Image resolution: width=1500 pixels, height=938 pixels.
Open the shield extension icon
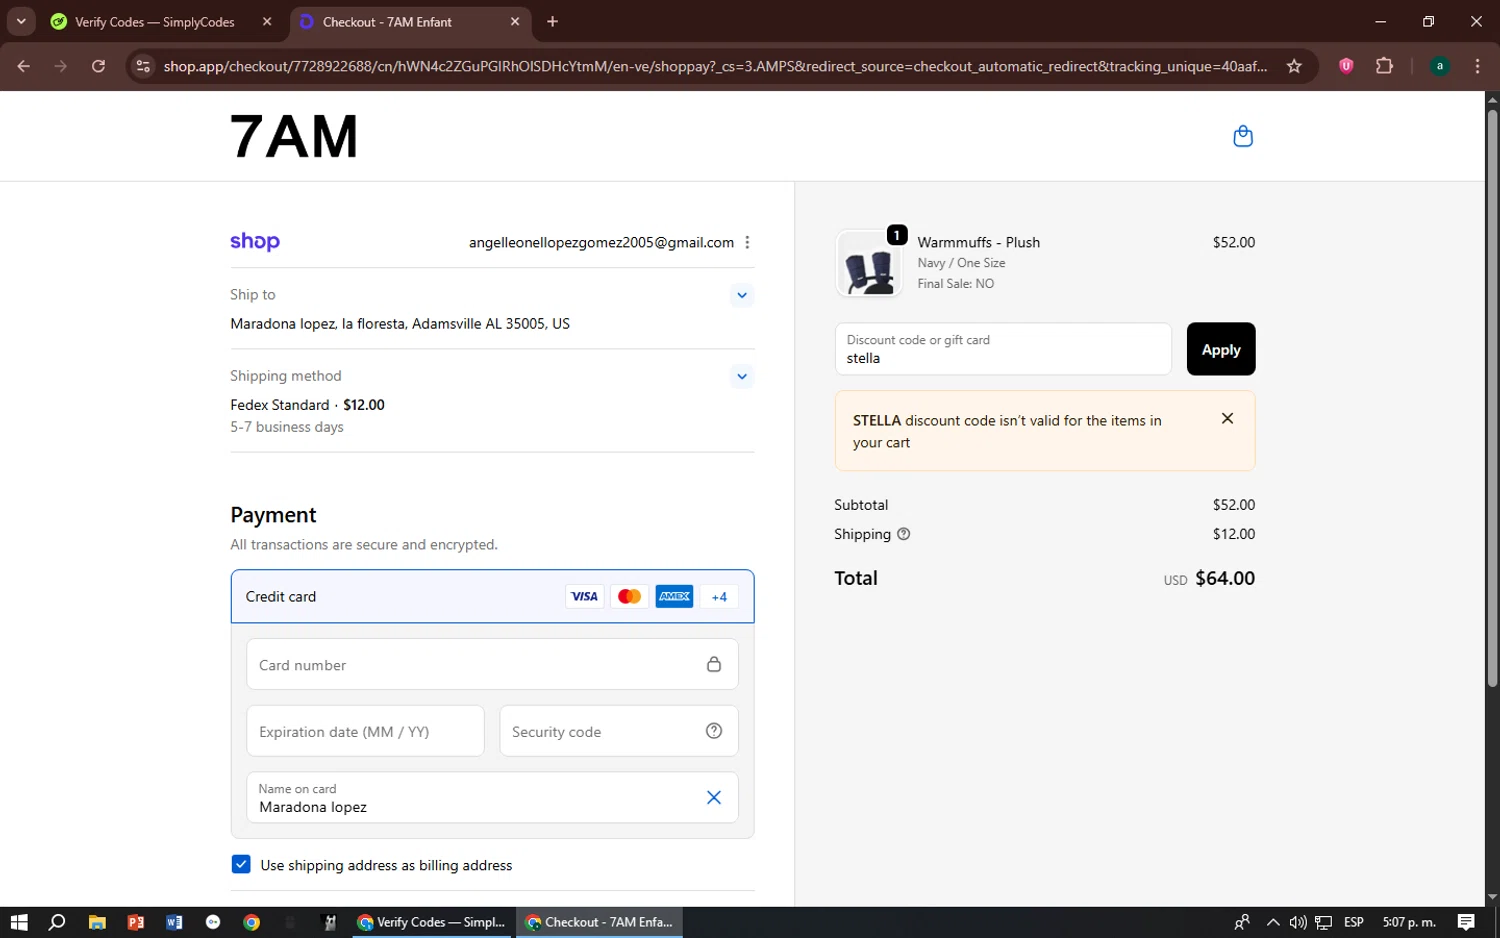(1346, 66)
